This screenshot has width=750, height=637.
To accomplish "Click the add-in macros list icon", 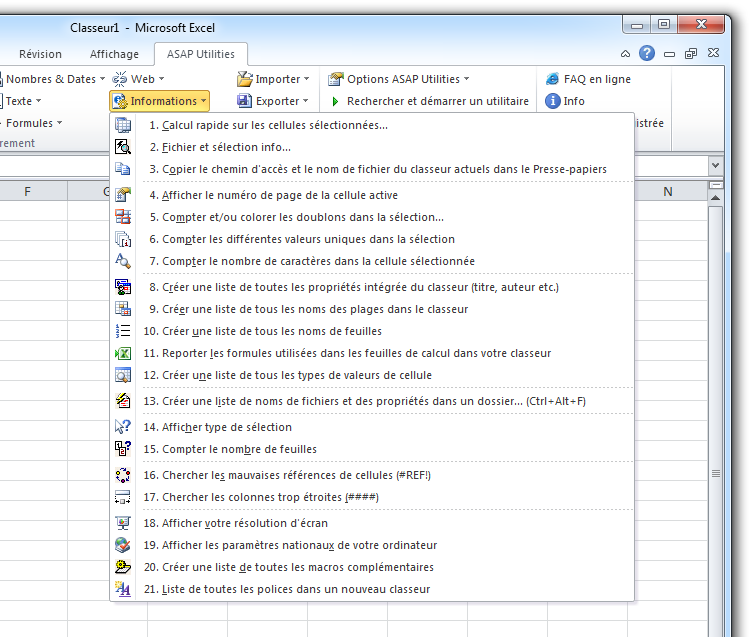I will point(123,567).
